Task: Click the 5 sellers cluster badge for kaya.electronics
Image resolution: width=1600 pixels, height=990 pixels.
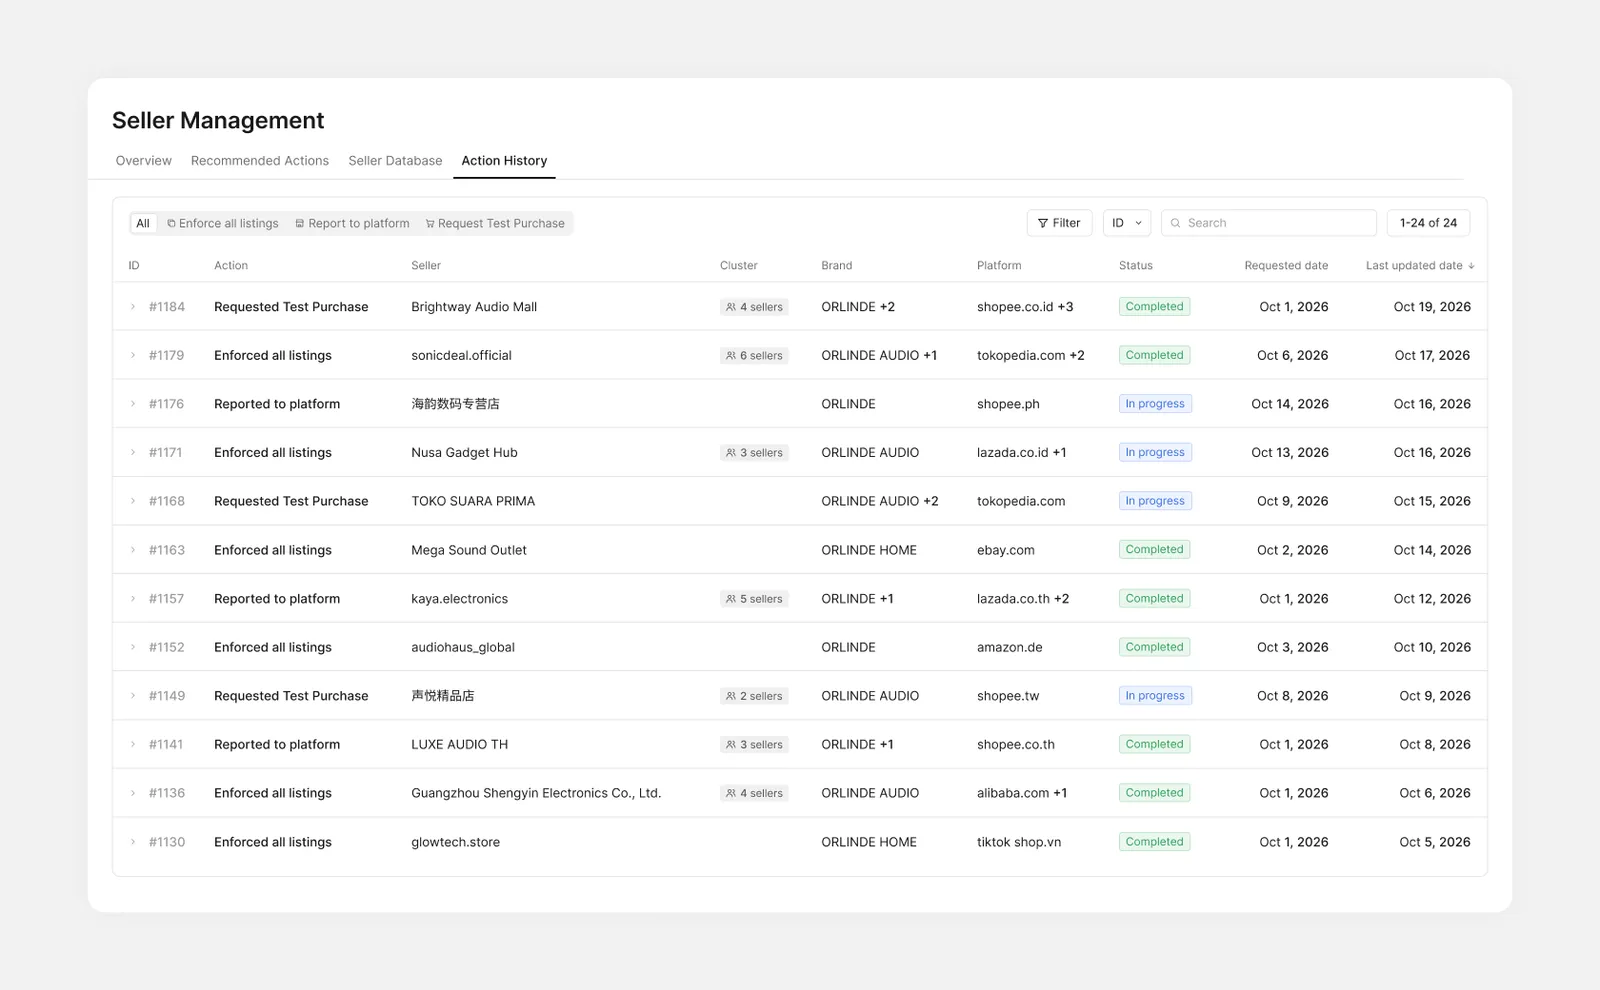Action: tap(754, 599)
